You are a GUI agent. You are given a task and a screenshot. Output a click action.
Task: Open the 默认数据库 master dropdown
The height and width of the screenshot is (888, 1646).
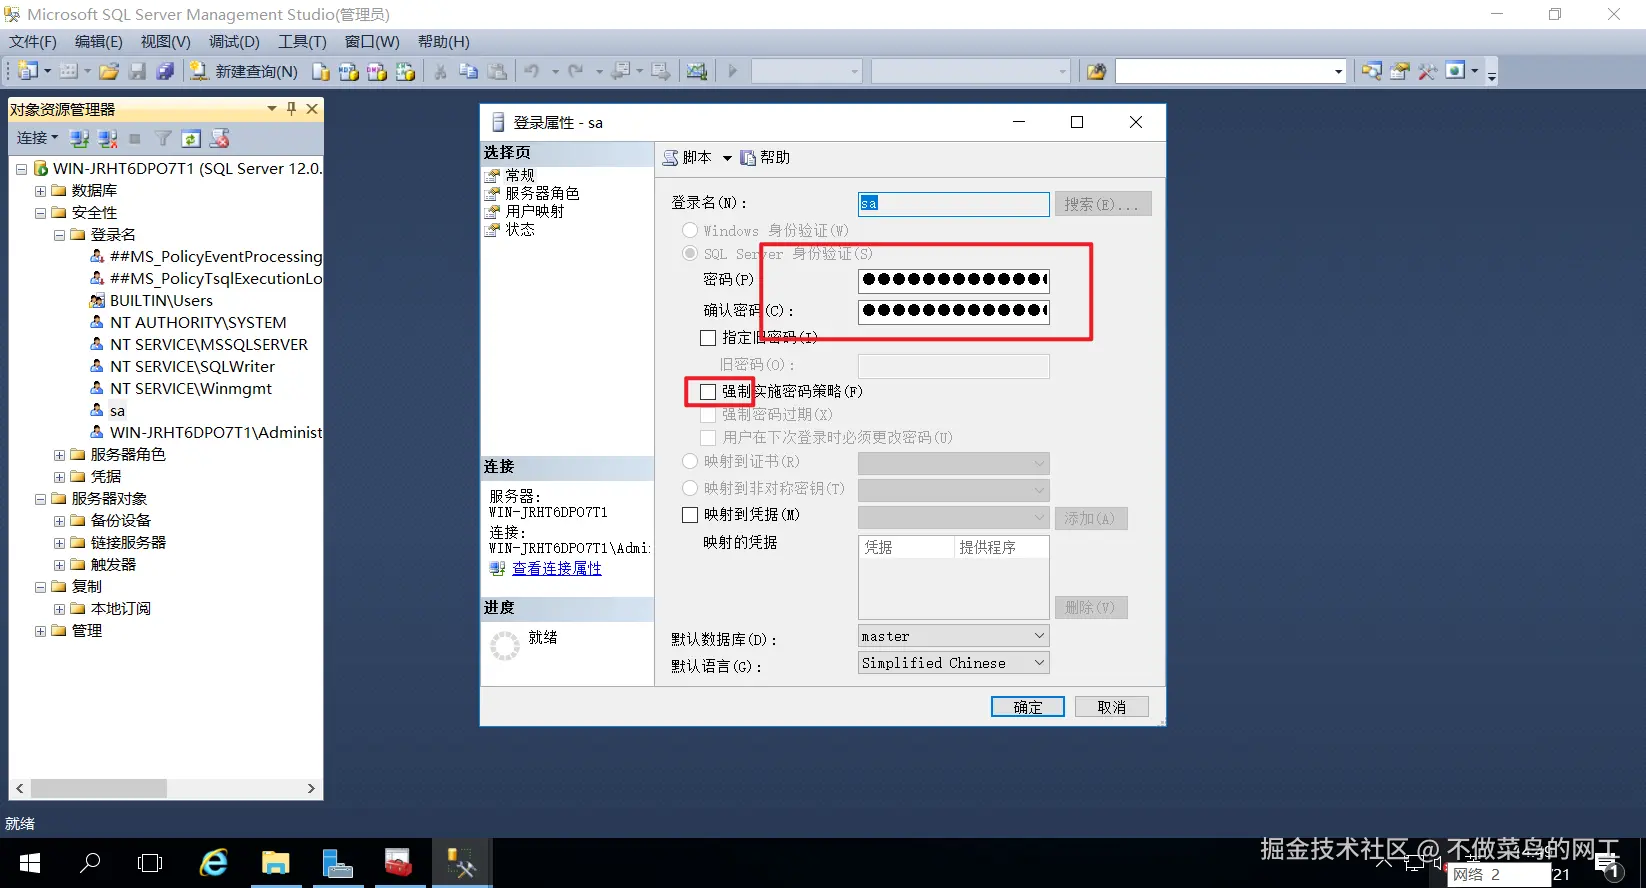point(954,636)
